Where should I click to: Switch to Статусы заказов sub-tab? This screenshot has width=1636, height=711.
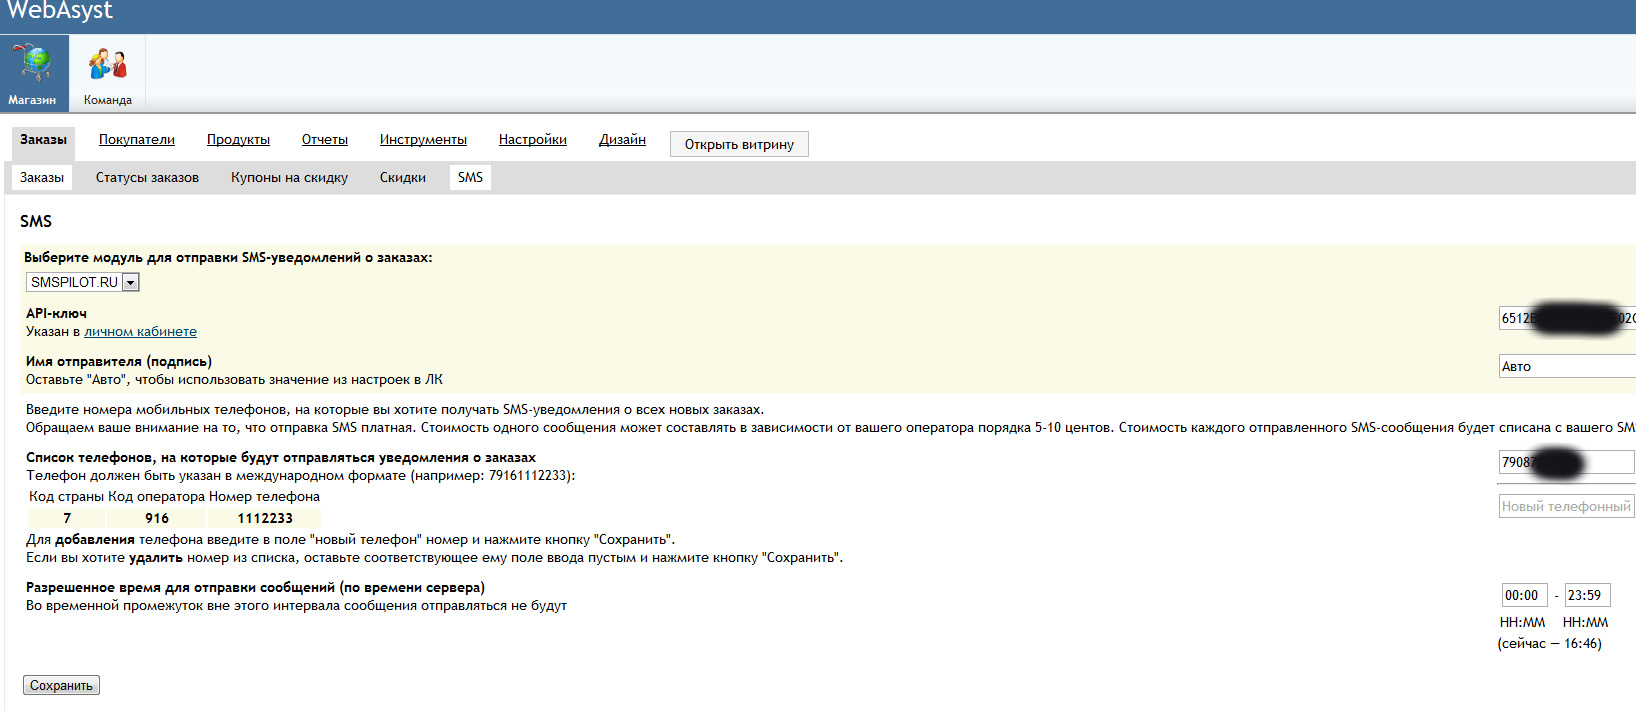[x=147, y=178]
